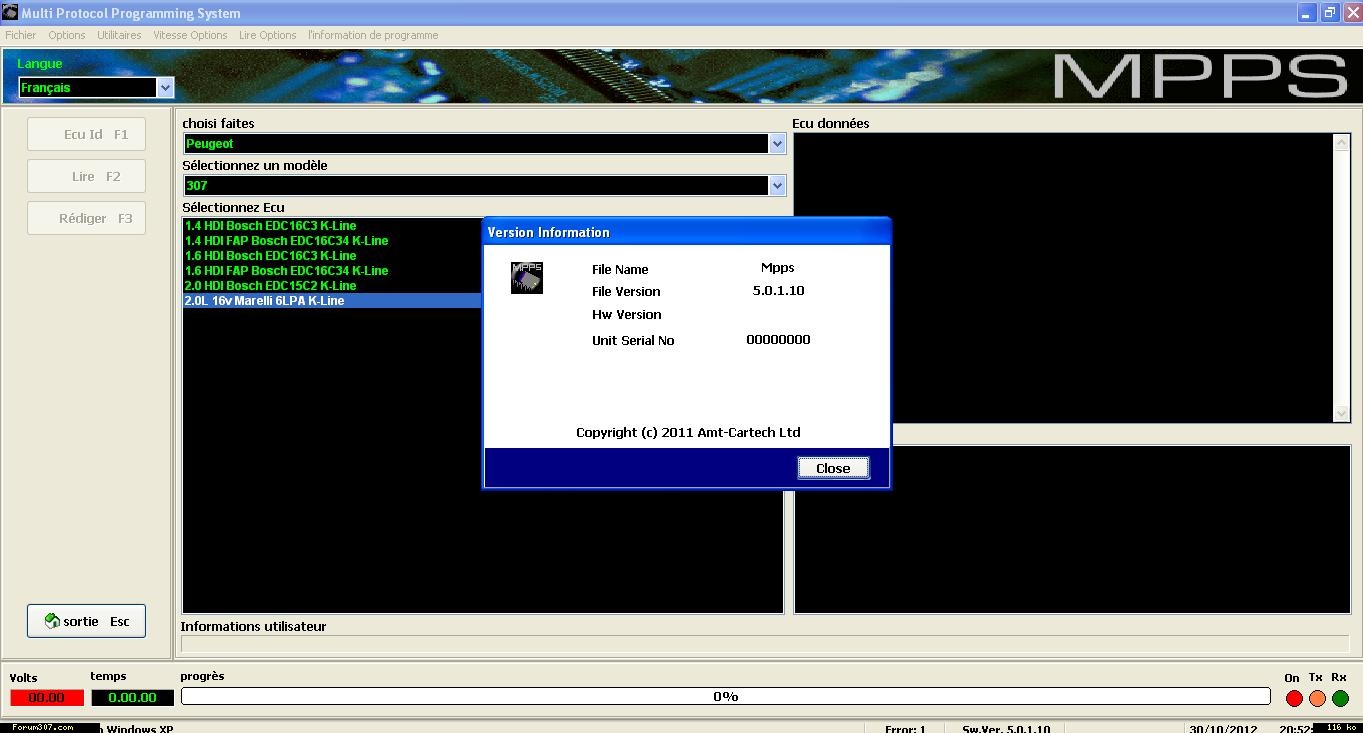Minimize the Multi Protocol Programming System window
1363x733 pixels.
(x=1307, y=13)
